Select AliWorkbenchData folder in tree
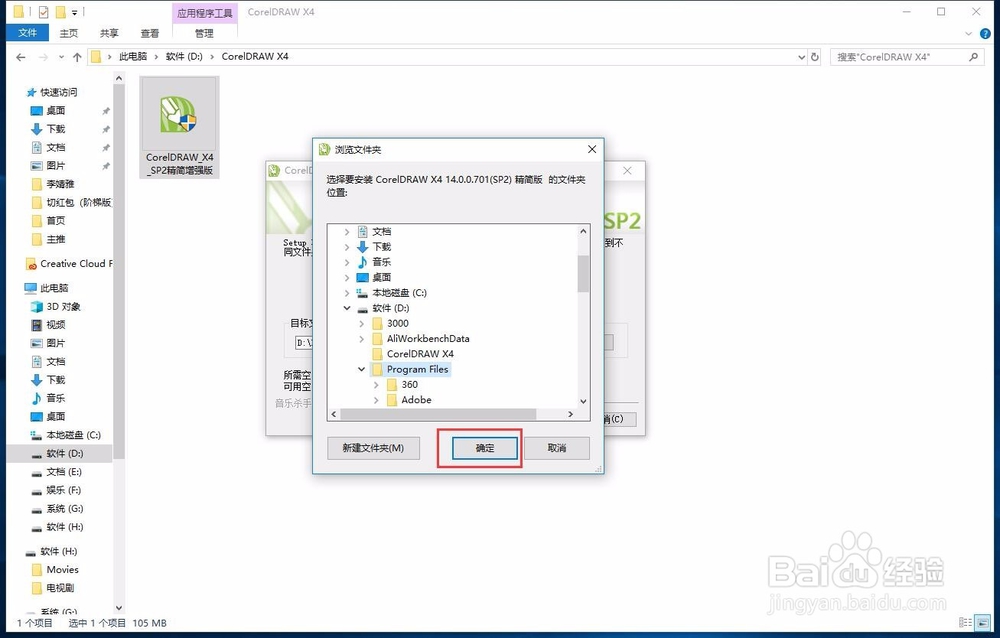 pyautogui.click(x=428, y=339)
